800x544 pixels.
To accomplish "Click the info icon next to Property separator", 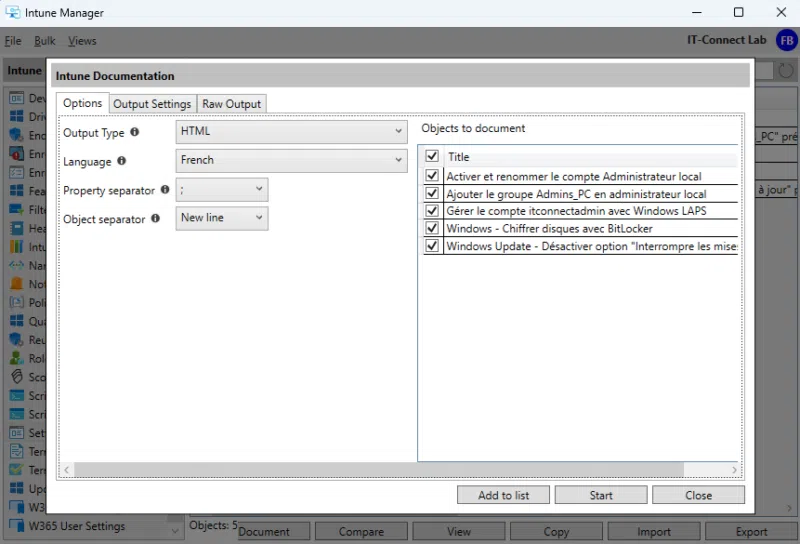I will 165,190.
